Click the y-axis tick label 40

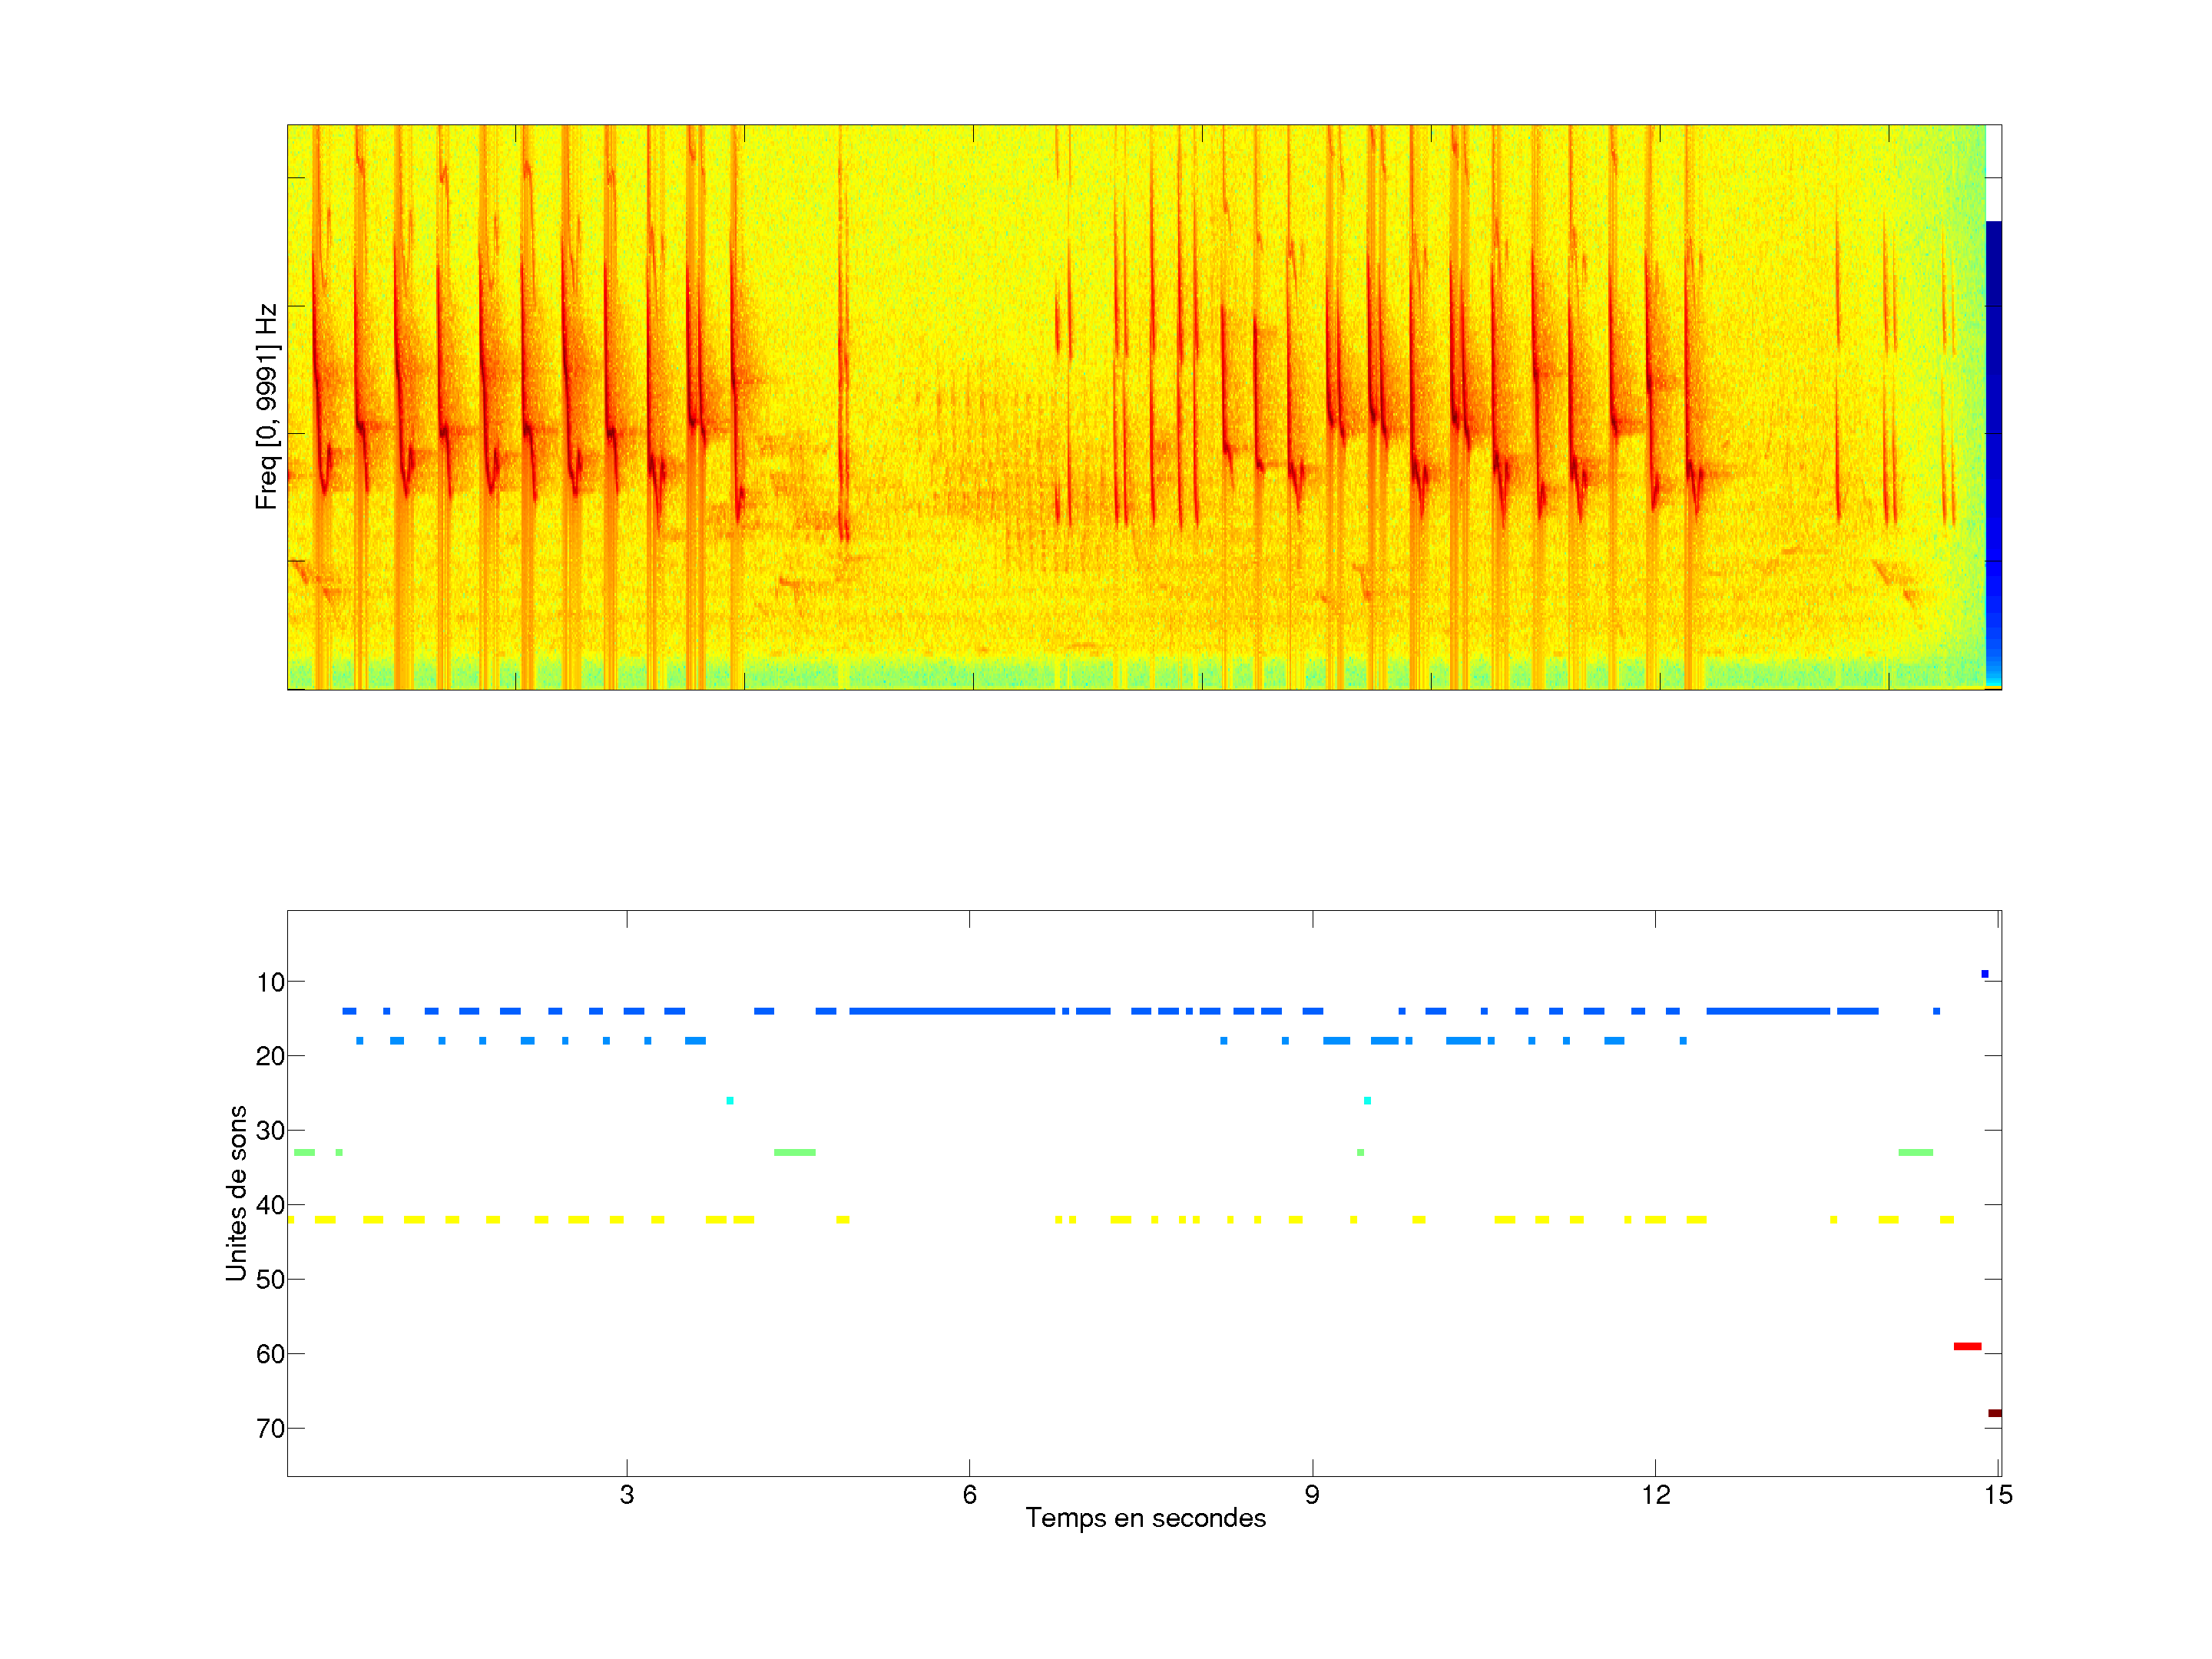(270, 1205)
